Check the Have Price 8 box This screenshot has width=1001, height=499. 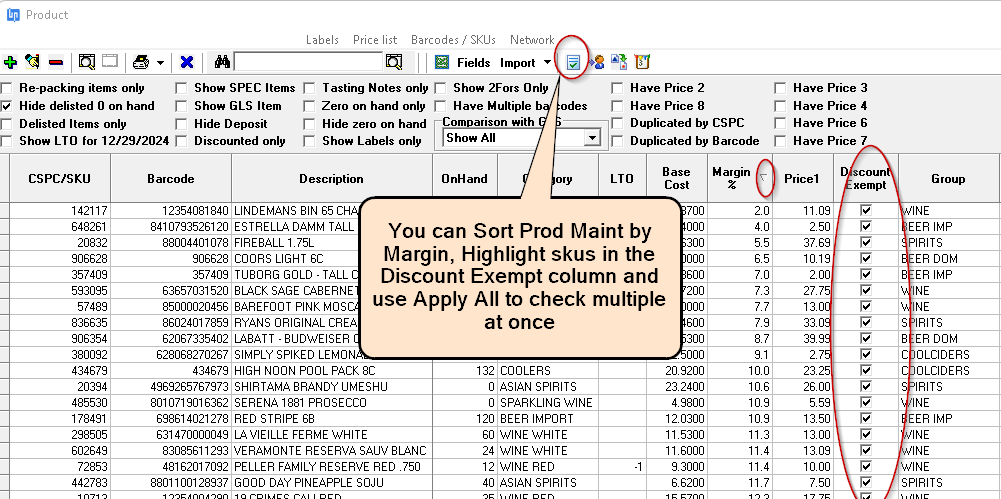tap(617, 106)
